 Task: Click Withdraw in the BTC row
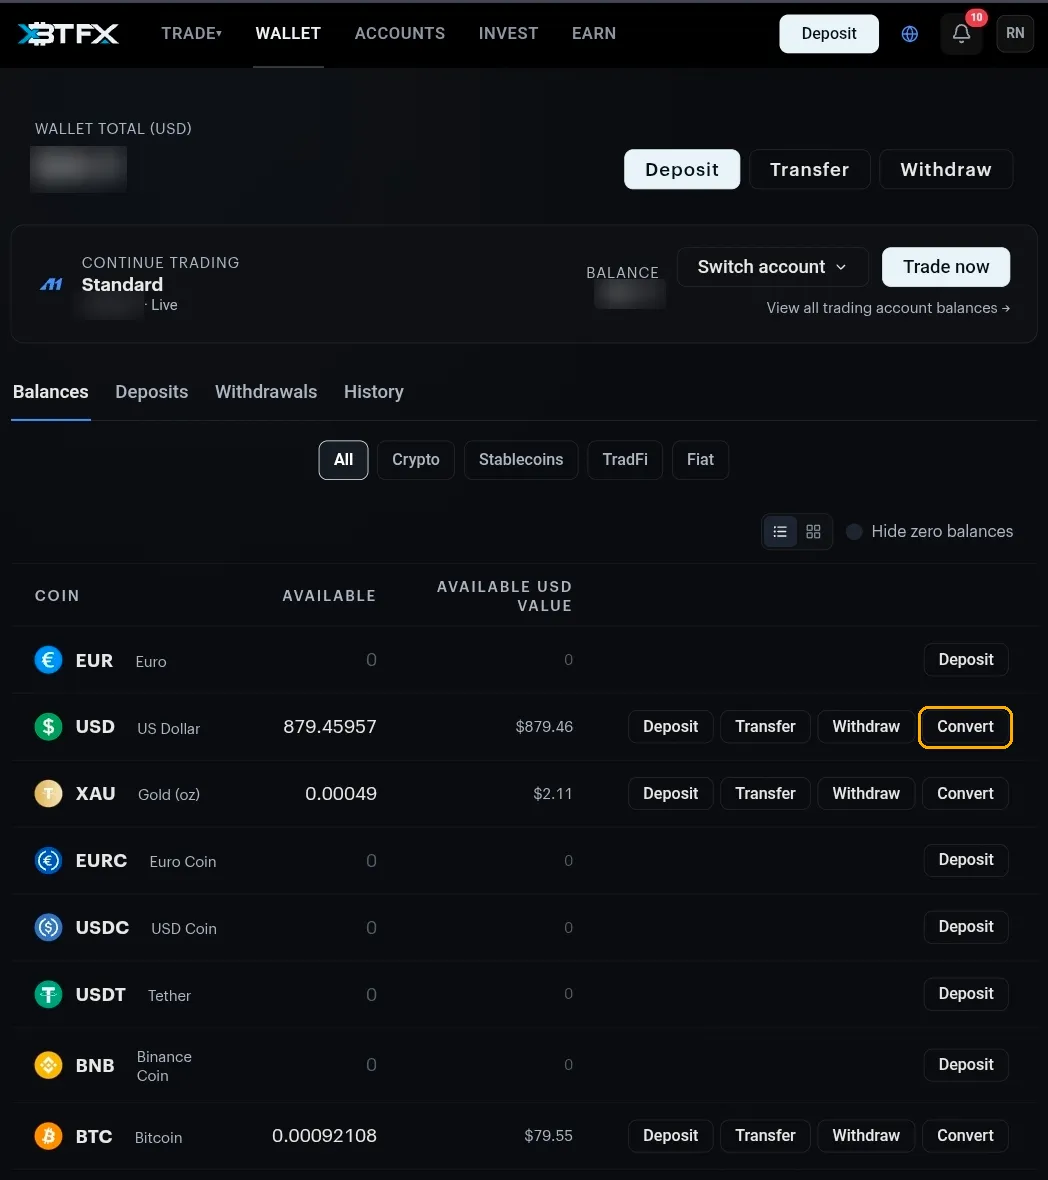(x=866, y=1136)
